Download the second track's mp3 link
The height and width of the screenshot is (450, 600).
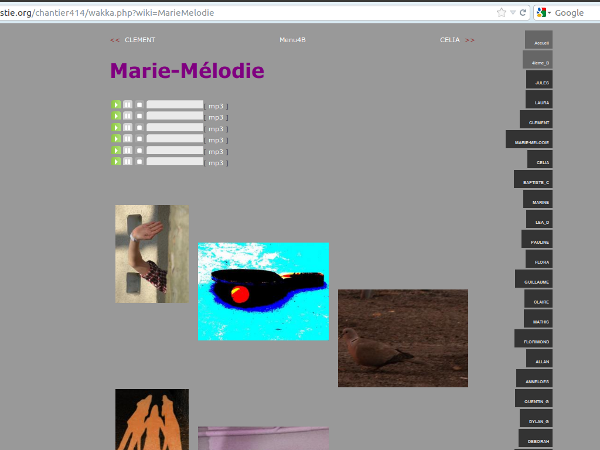click(216, 117)
